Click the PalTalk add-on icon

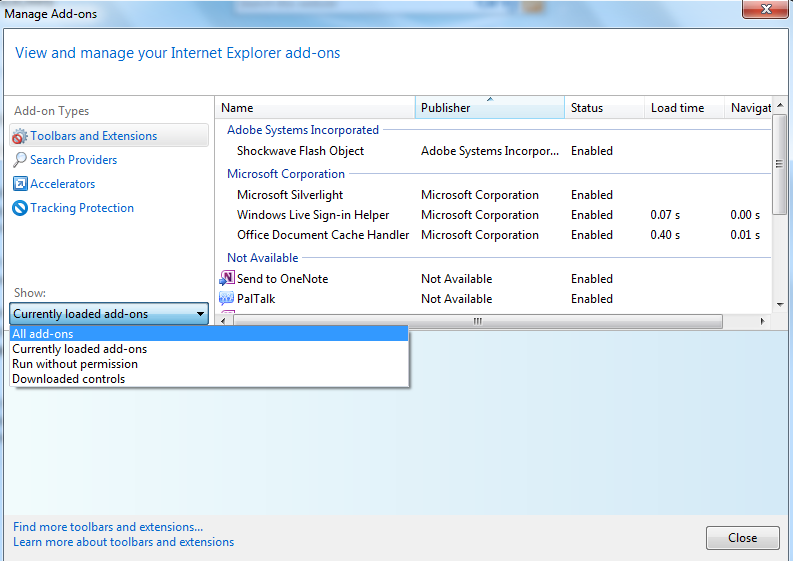coord(227,298)
